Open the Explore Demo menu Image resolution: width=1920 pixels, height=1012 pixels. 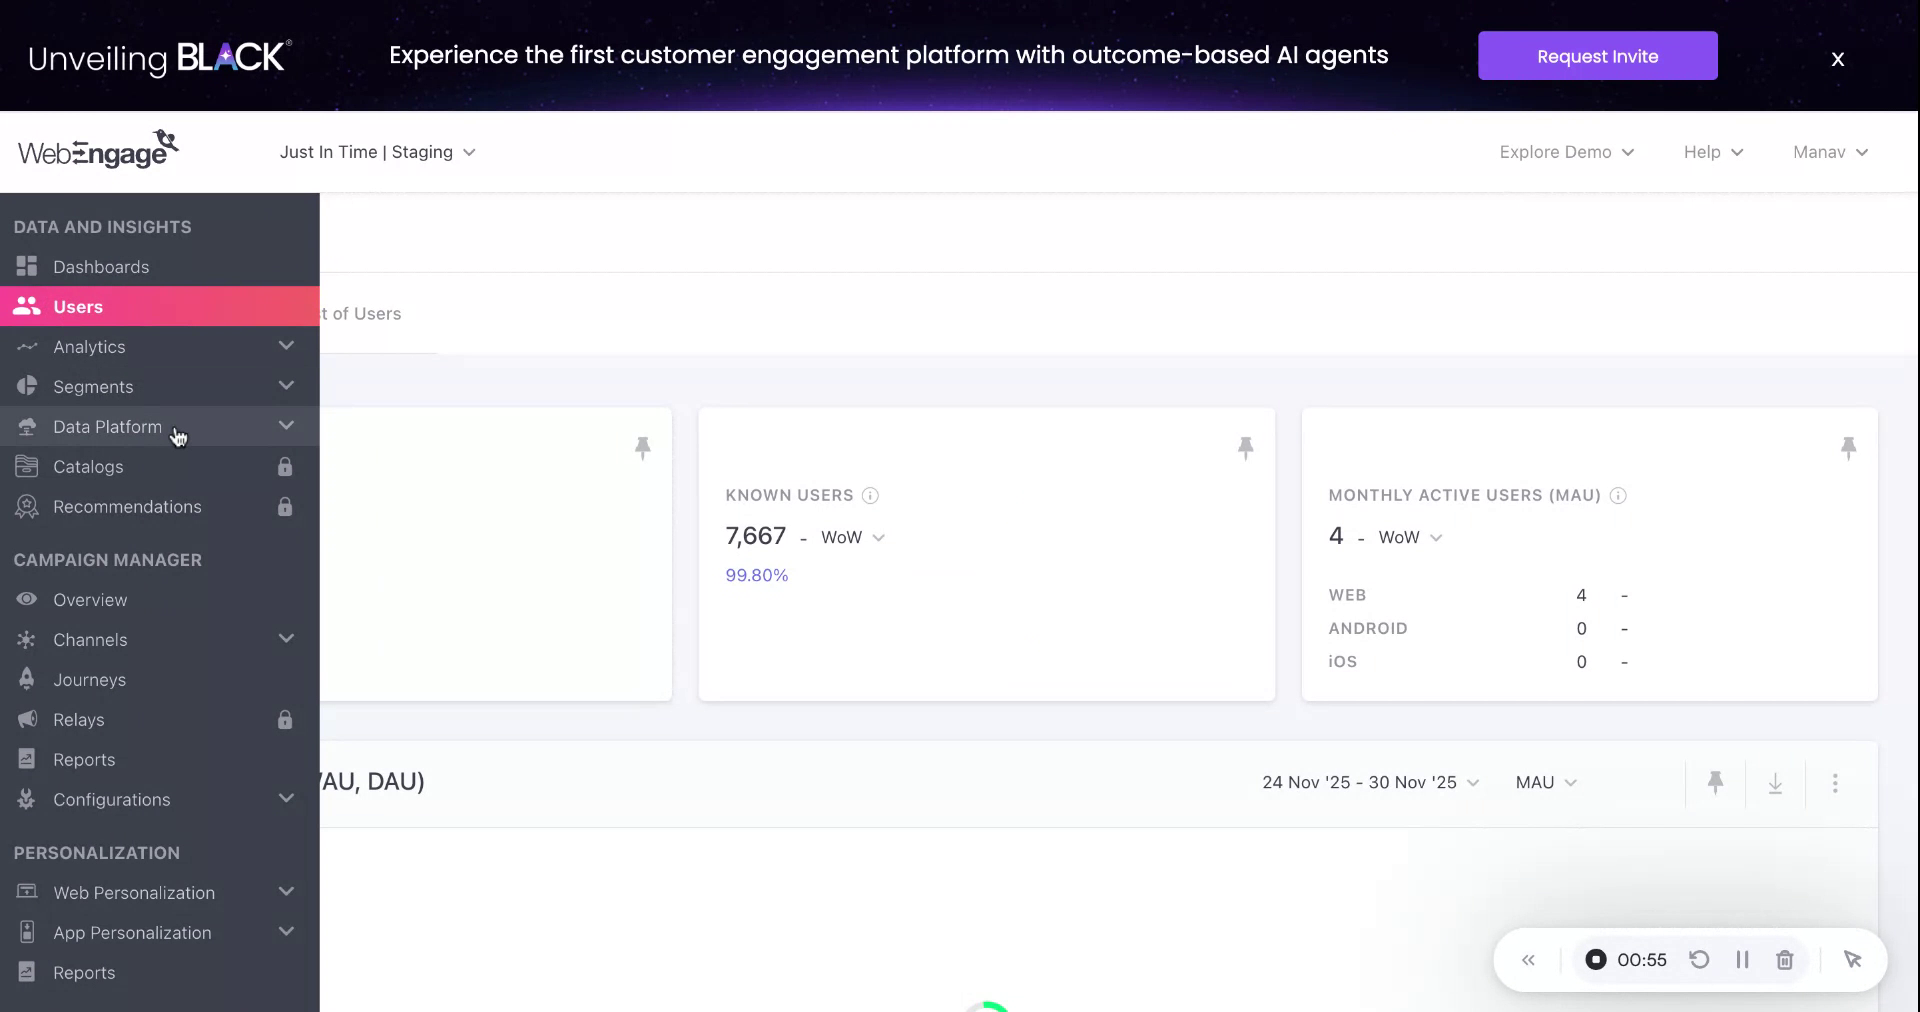click(1566, 152)
